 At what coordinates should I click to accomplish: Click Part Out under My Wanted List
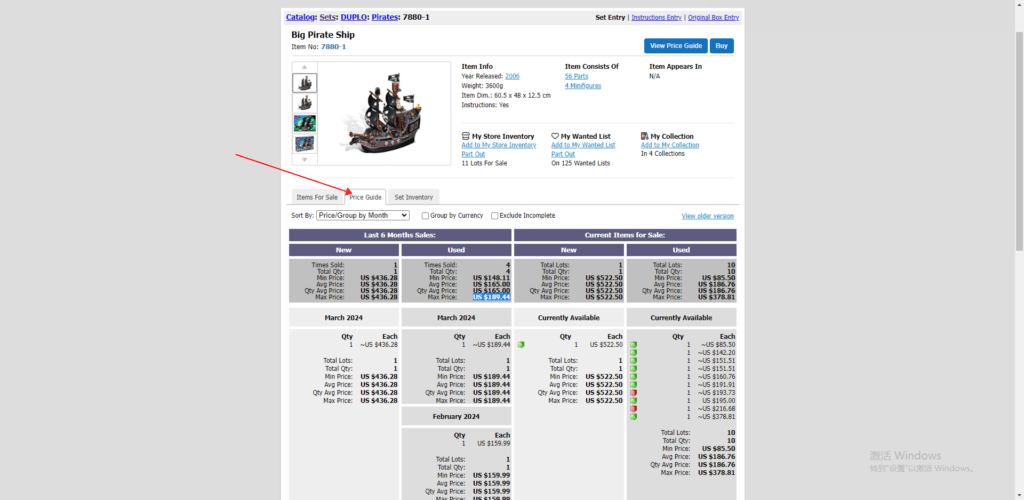click(563, 154)
